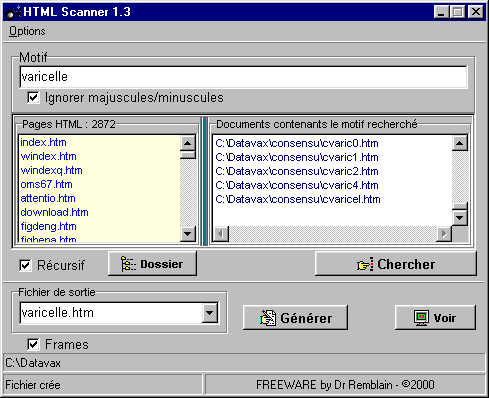This screenshot has height=398, width=489.
Task: Click pages list scroll down arrow
Action: (x=188, y=234)
